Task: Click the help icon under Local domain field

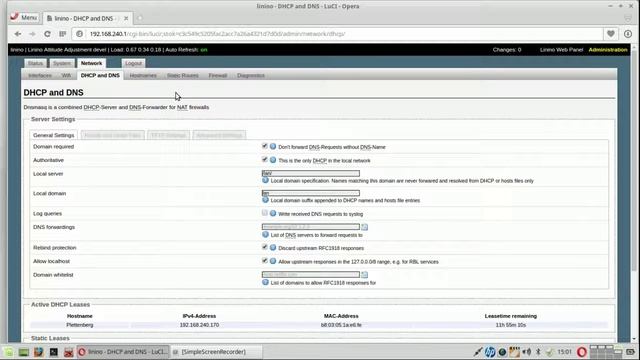Action: (x=265, y=200)
